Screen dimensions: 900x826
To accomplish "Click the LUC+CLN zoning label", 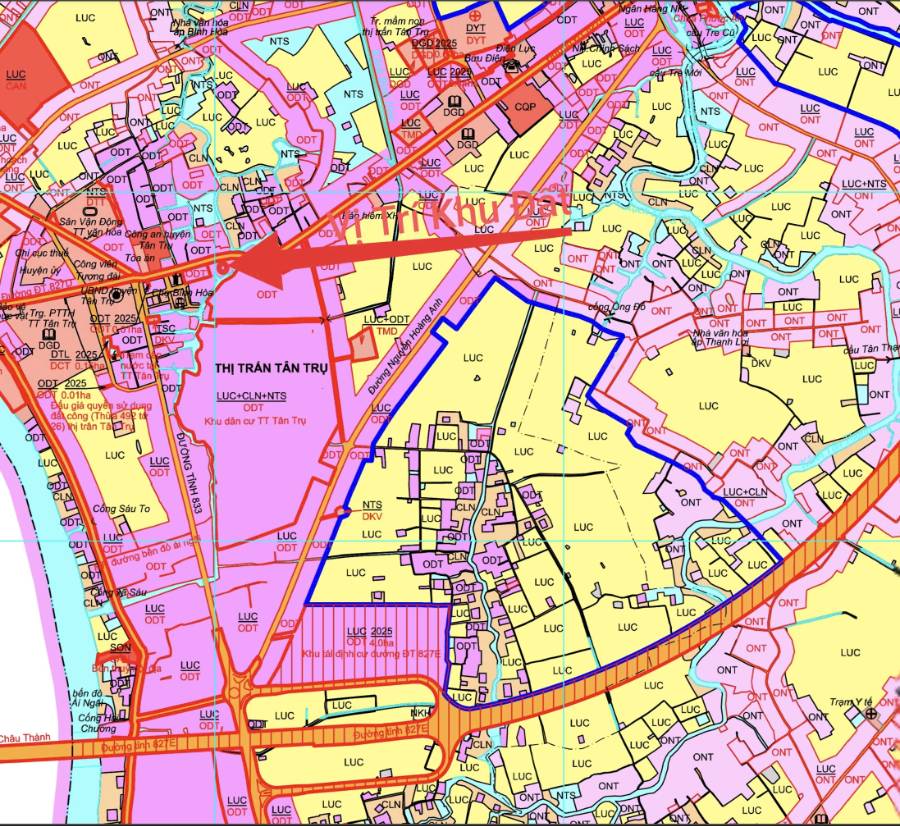I will 744,492.
